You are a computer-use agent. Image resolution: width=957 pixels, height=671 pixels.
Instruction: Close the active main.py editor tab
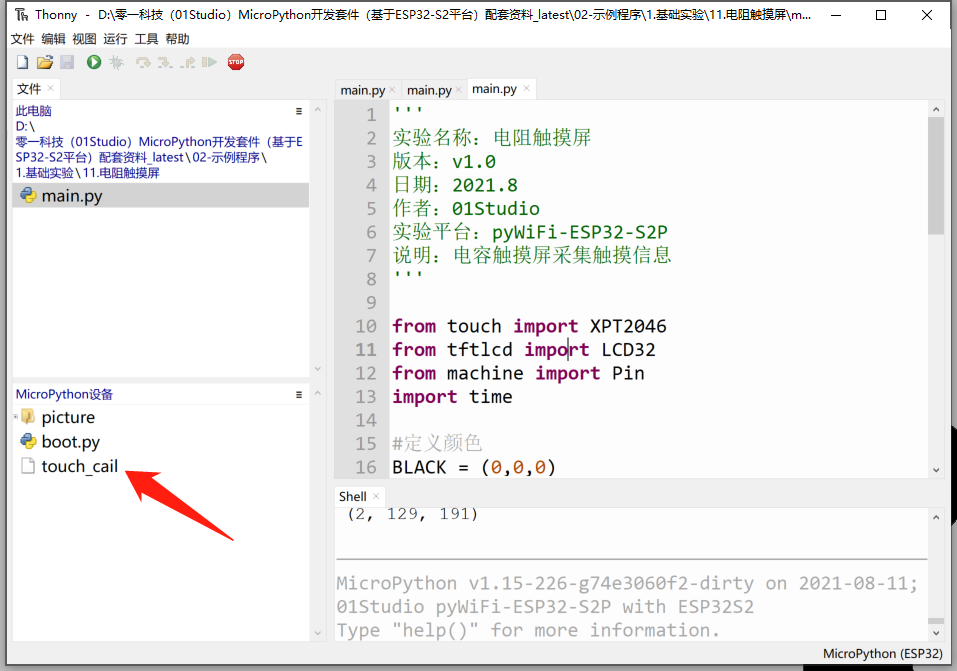tap(527, 90)
